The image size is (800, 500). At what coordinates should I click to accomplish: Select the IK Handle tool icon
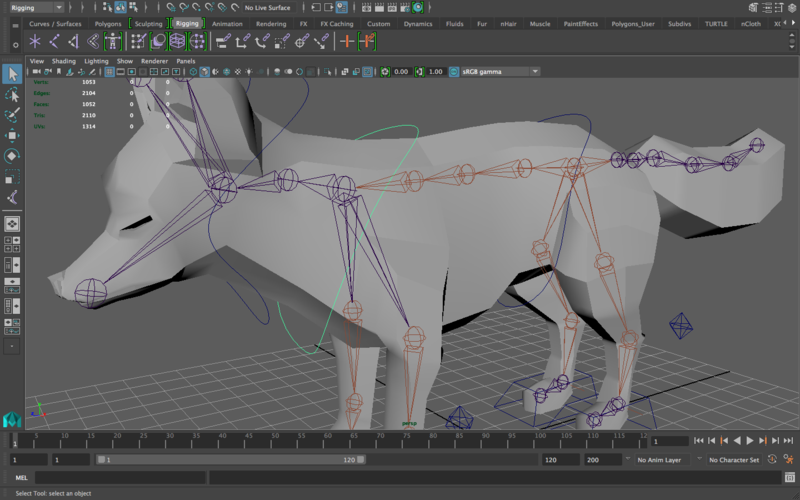click(x=73, y=41)
